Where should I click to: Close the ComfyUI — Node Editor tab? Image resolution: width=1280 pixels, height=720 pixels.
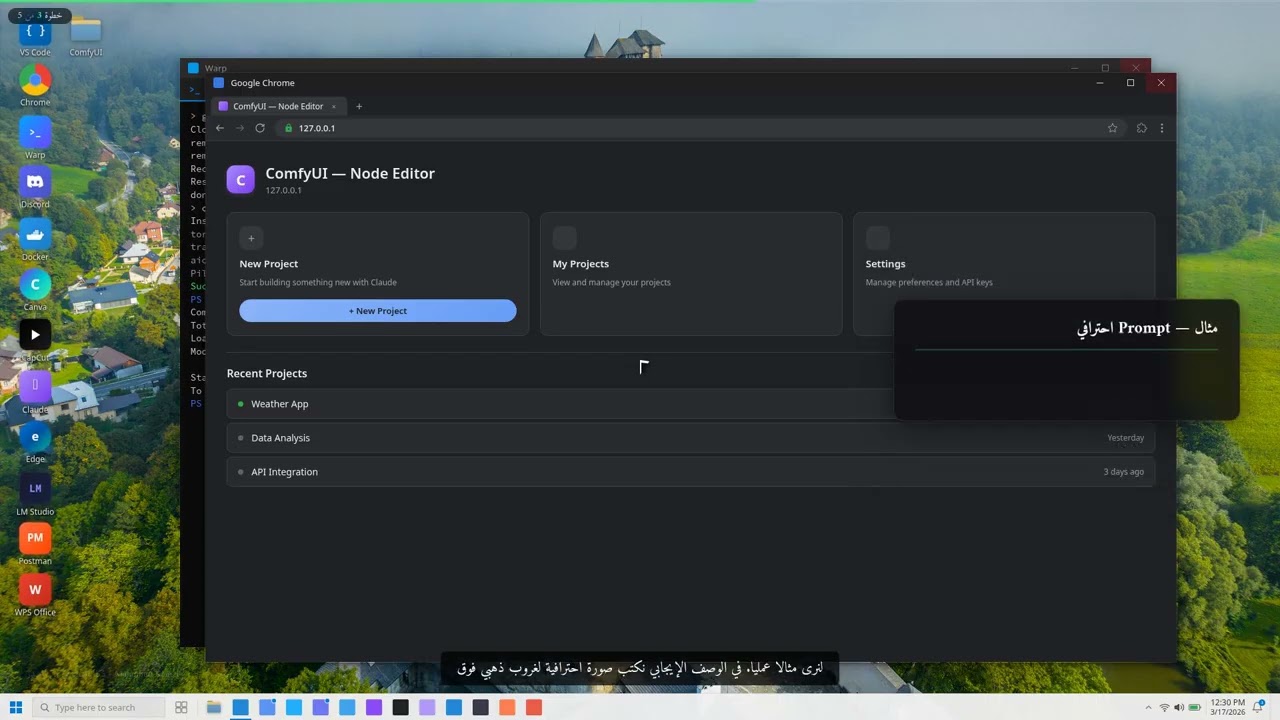334,106
